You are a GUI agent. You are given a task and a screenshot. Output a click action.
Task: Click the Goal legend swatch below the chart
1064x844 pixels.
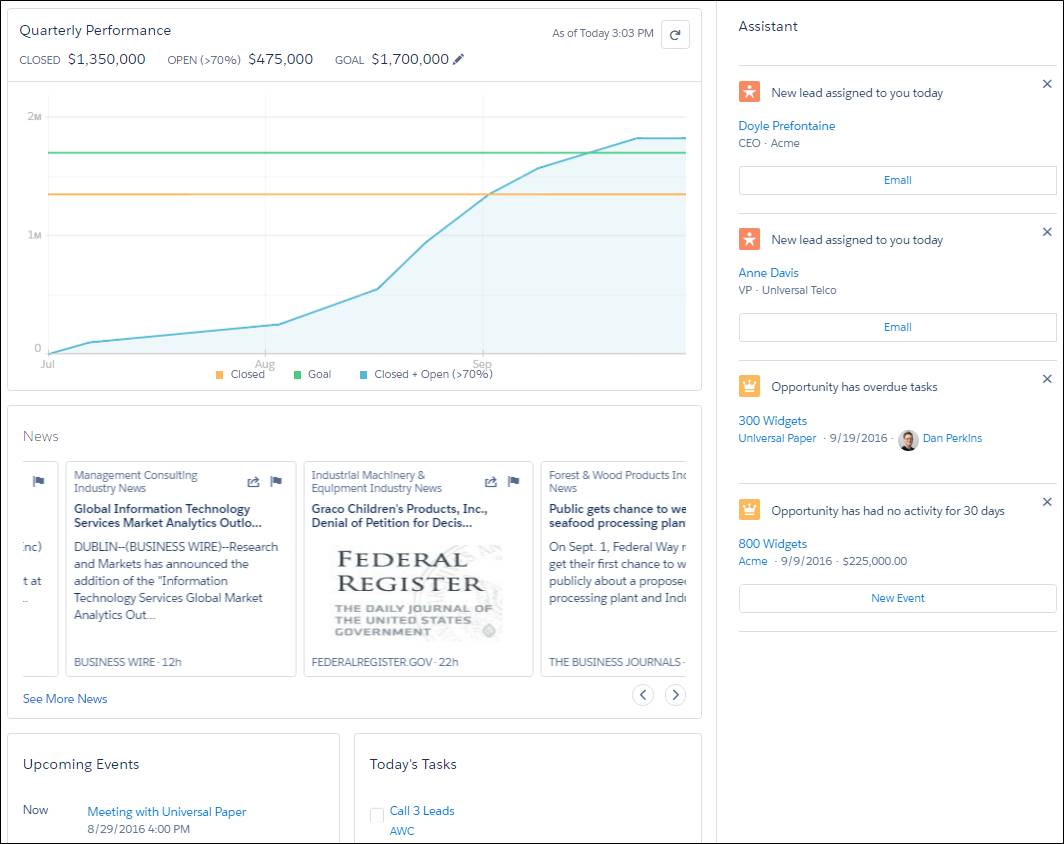[298, 374]
